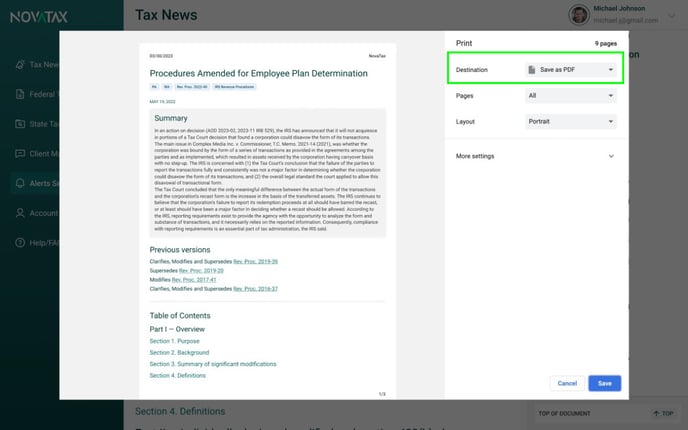
Task: Open the Pages dropdown set to All
Action: [x=570, y=96]
